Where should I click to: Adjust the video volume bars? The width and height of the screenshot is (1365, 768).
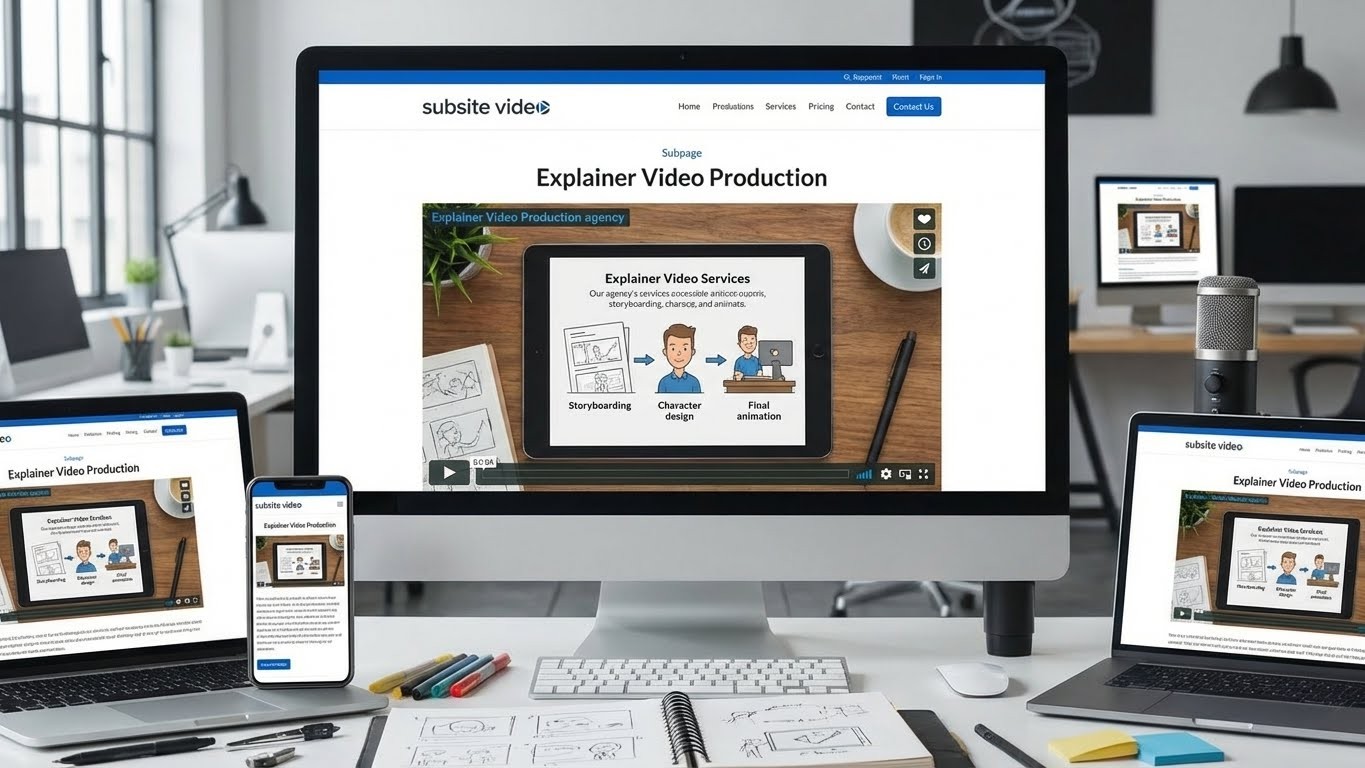click(864, 474)
